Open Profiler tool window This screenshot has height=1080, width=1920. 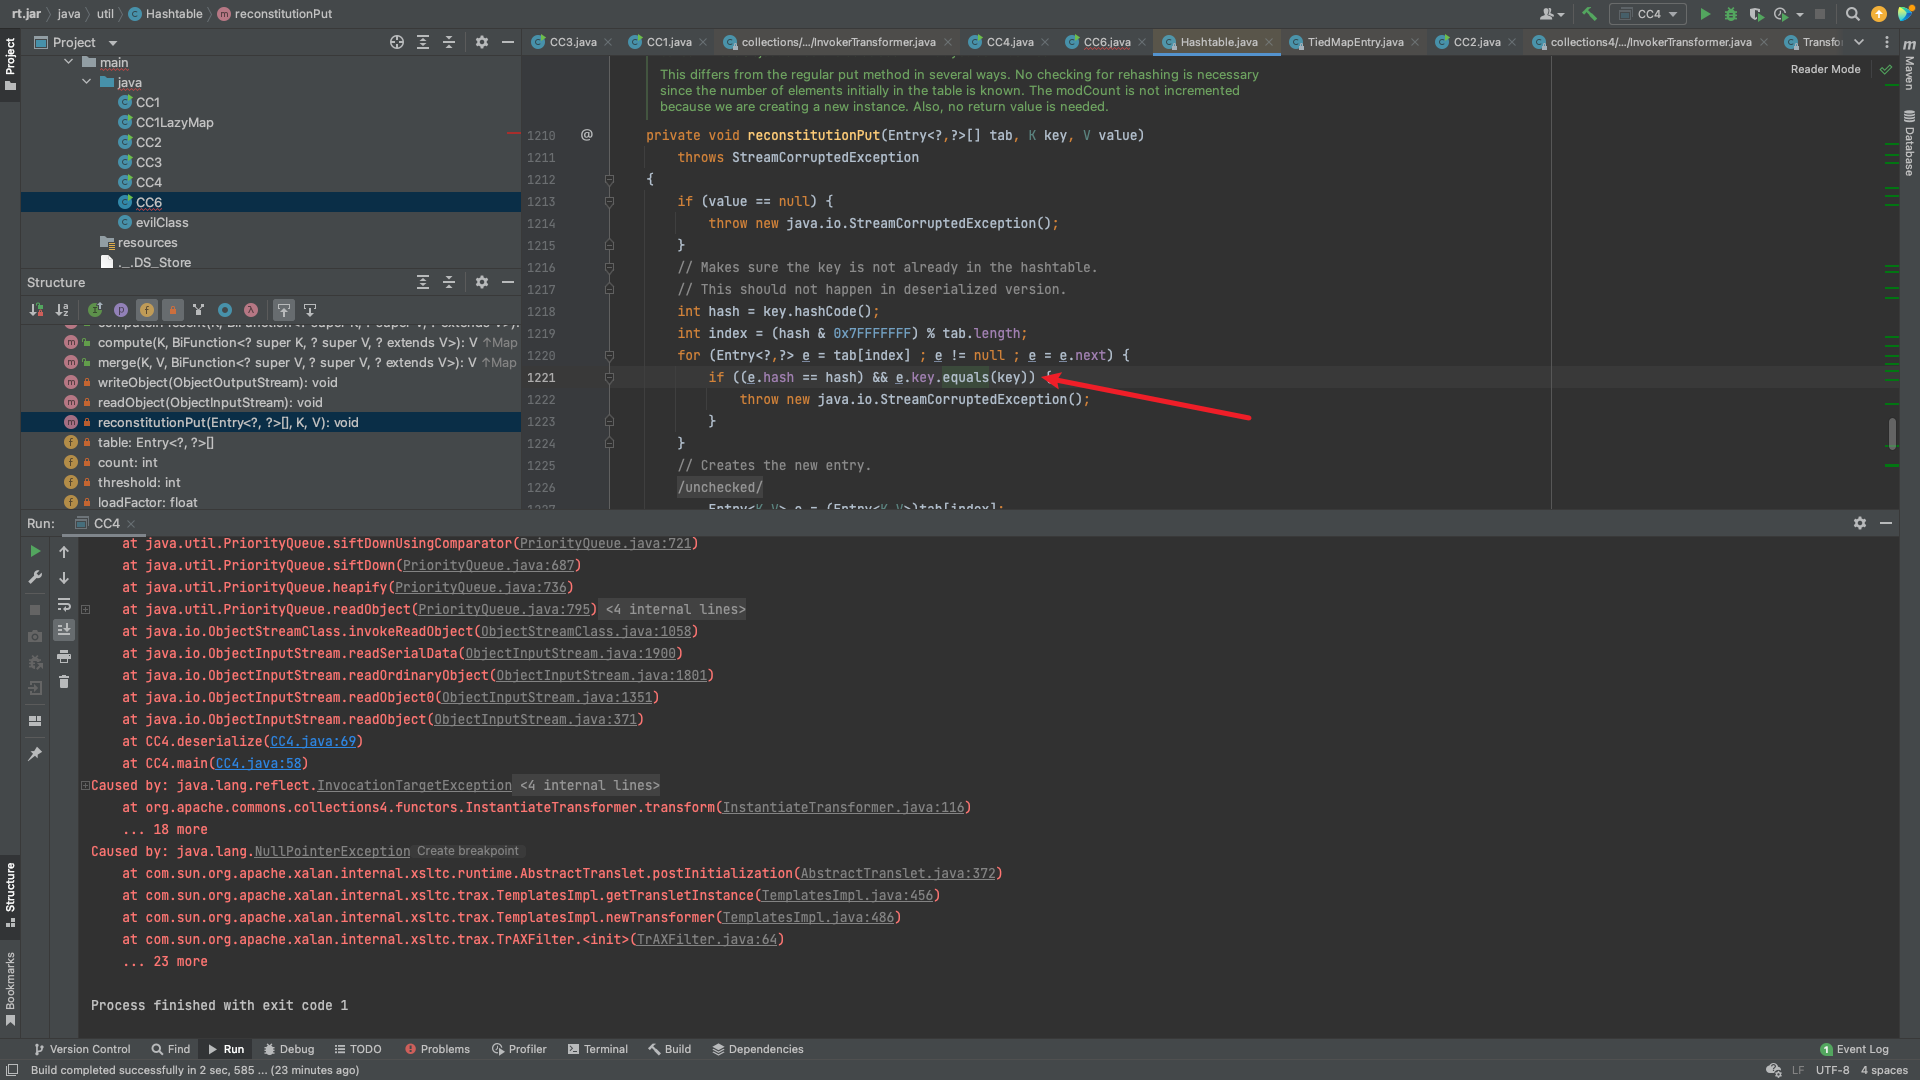pos(519,1049)
